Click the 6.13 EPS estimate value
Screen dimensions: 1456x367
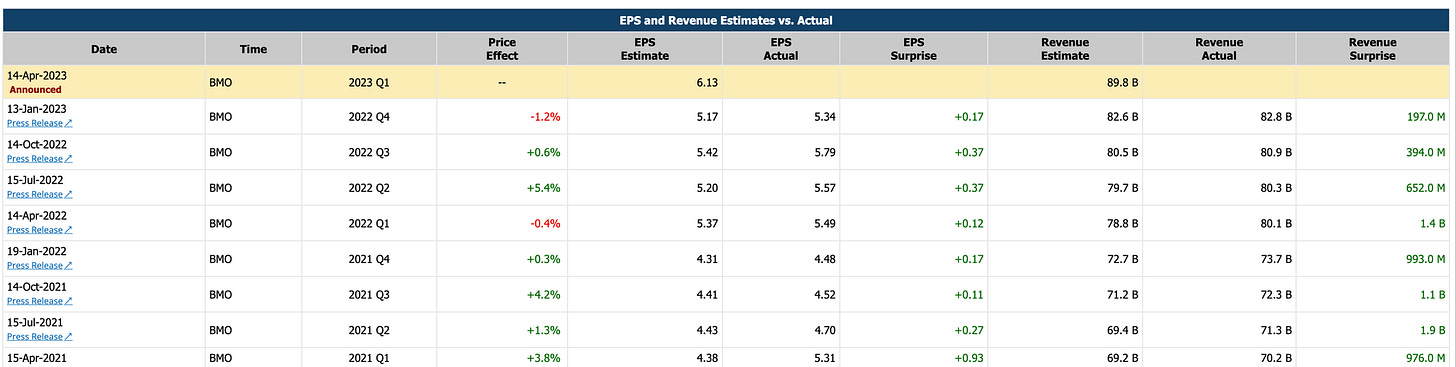707,82
